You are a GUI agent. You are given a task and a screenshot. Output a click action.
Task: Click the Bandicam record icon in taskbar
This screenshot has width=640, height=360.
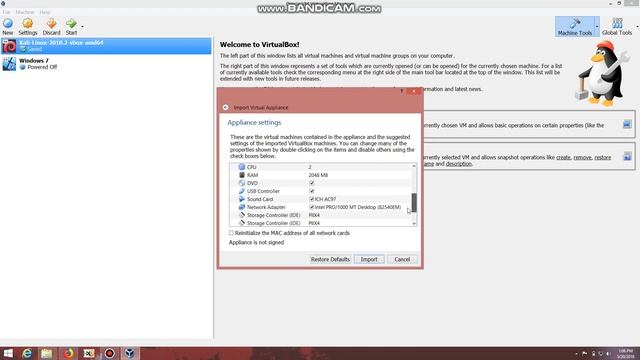pyautogui.click(x=109, y=353)
